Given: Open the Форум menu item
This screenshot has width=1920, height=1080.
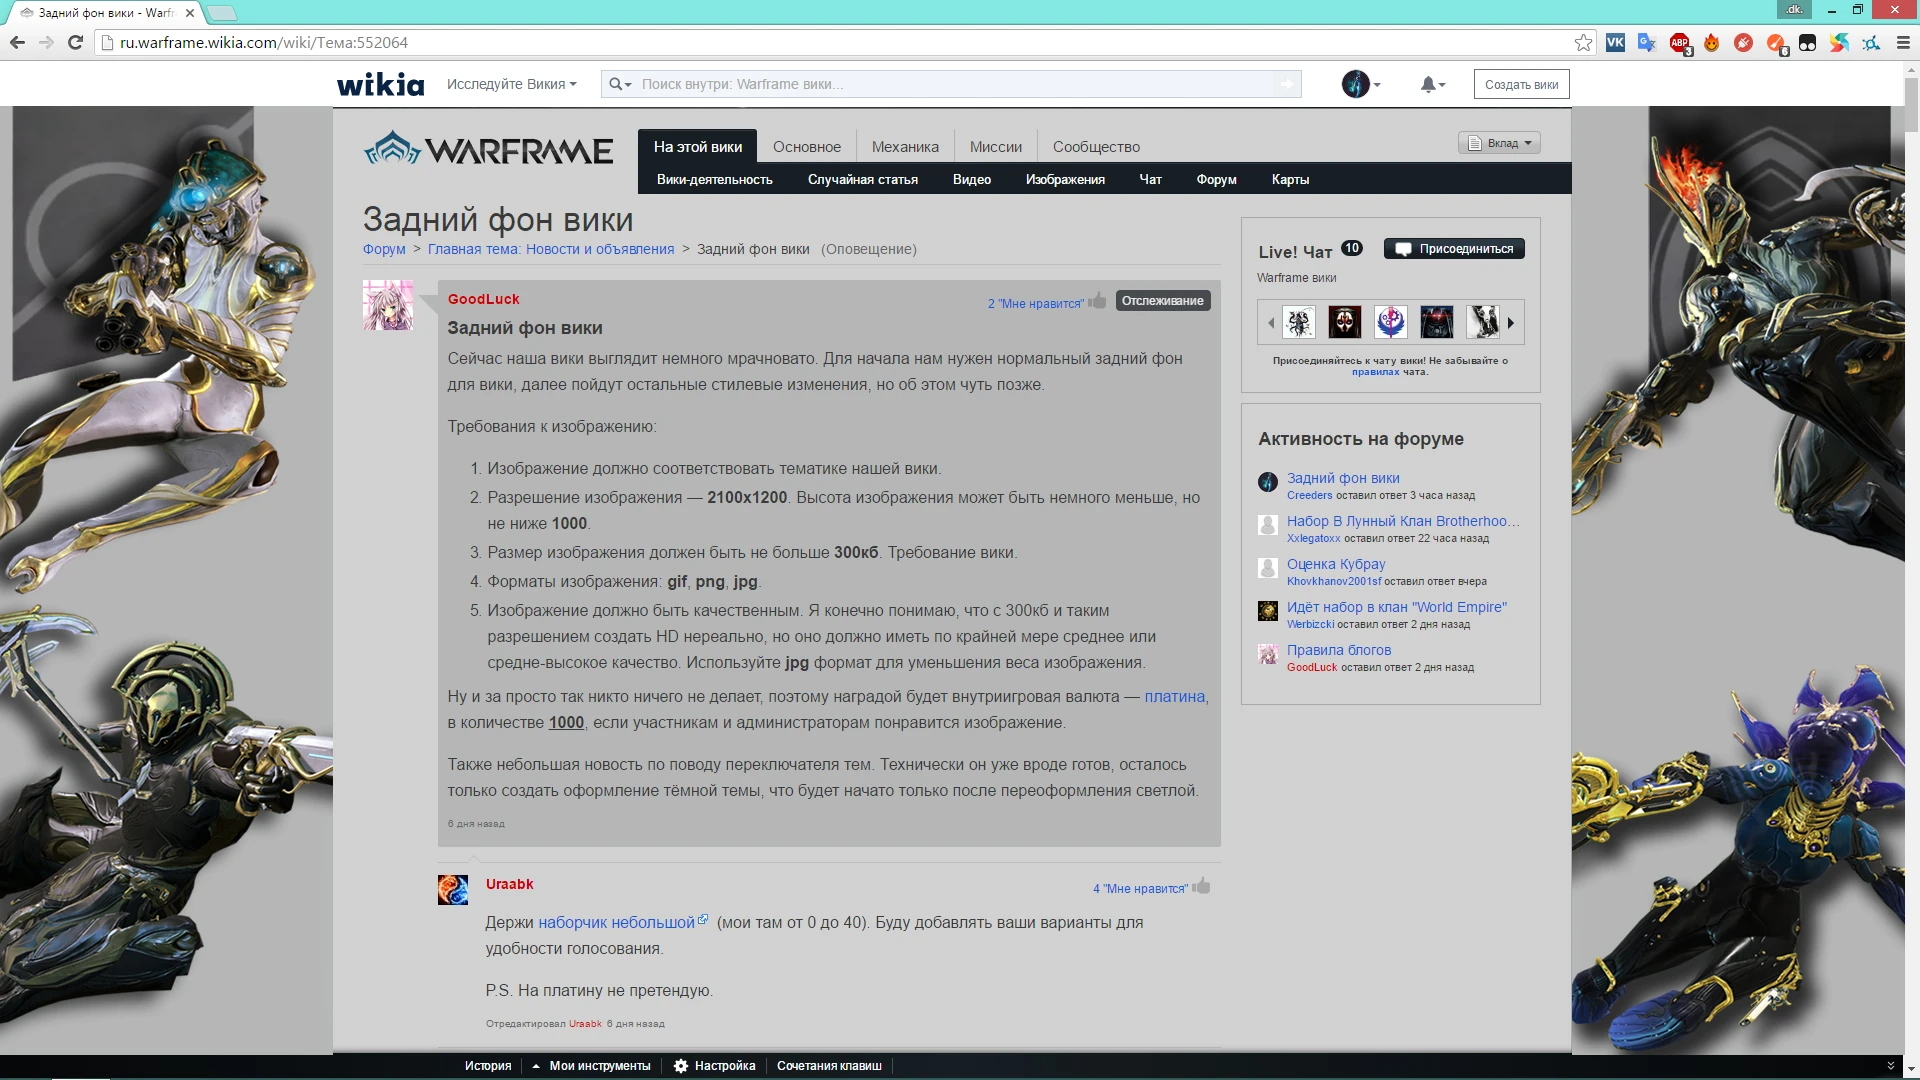Looking at the screenshot, I should tap(1216, 180).
